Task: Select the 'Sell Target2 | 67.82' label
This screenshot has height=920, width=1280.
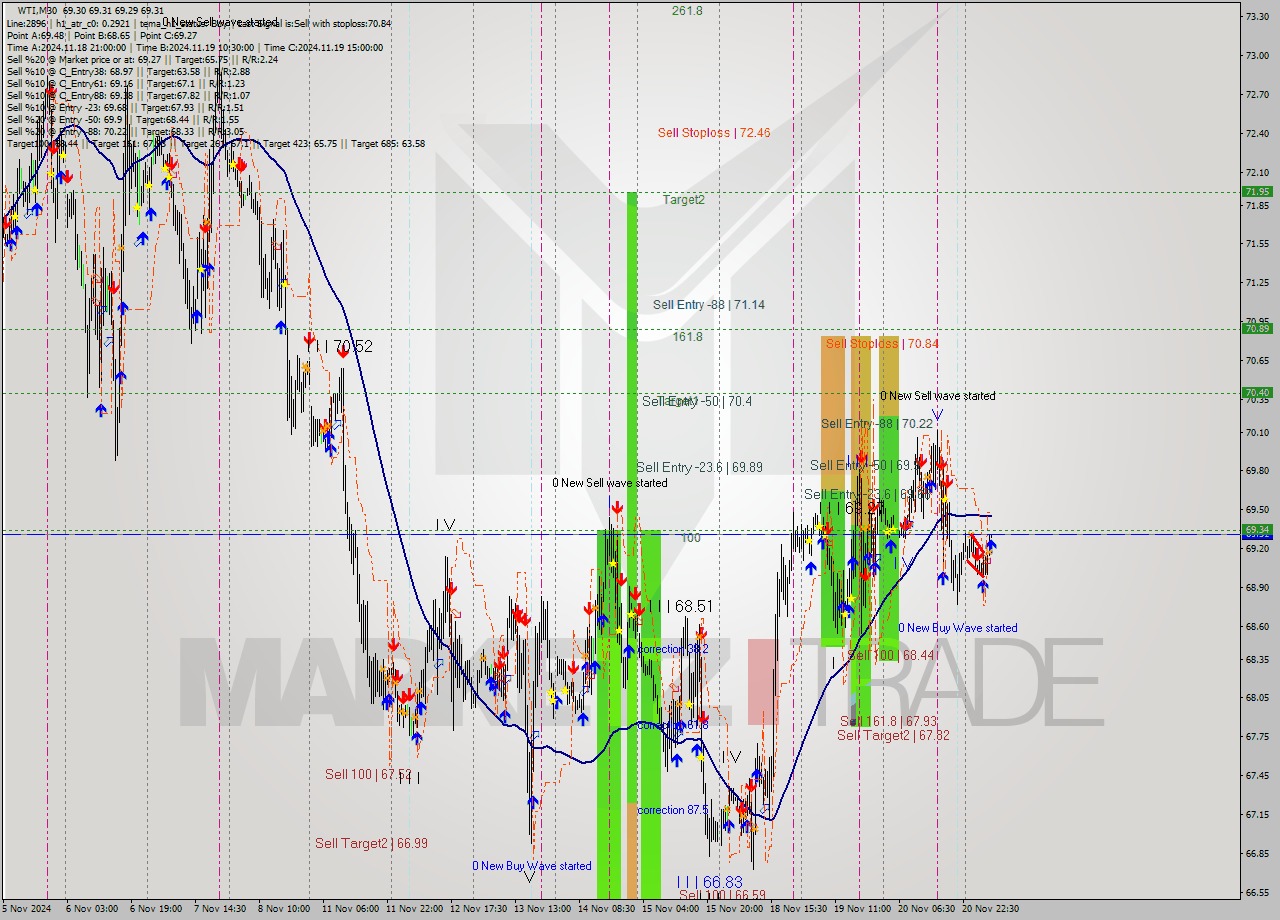Action: [893, 735]
